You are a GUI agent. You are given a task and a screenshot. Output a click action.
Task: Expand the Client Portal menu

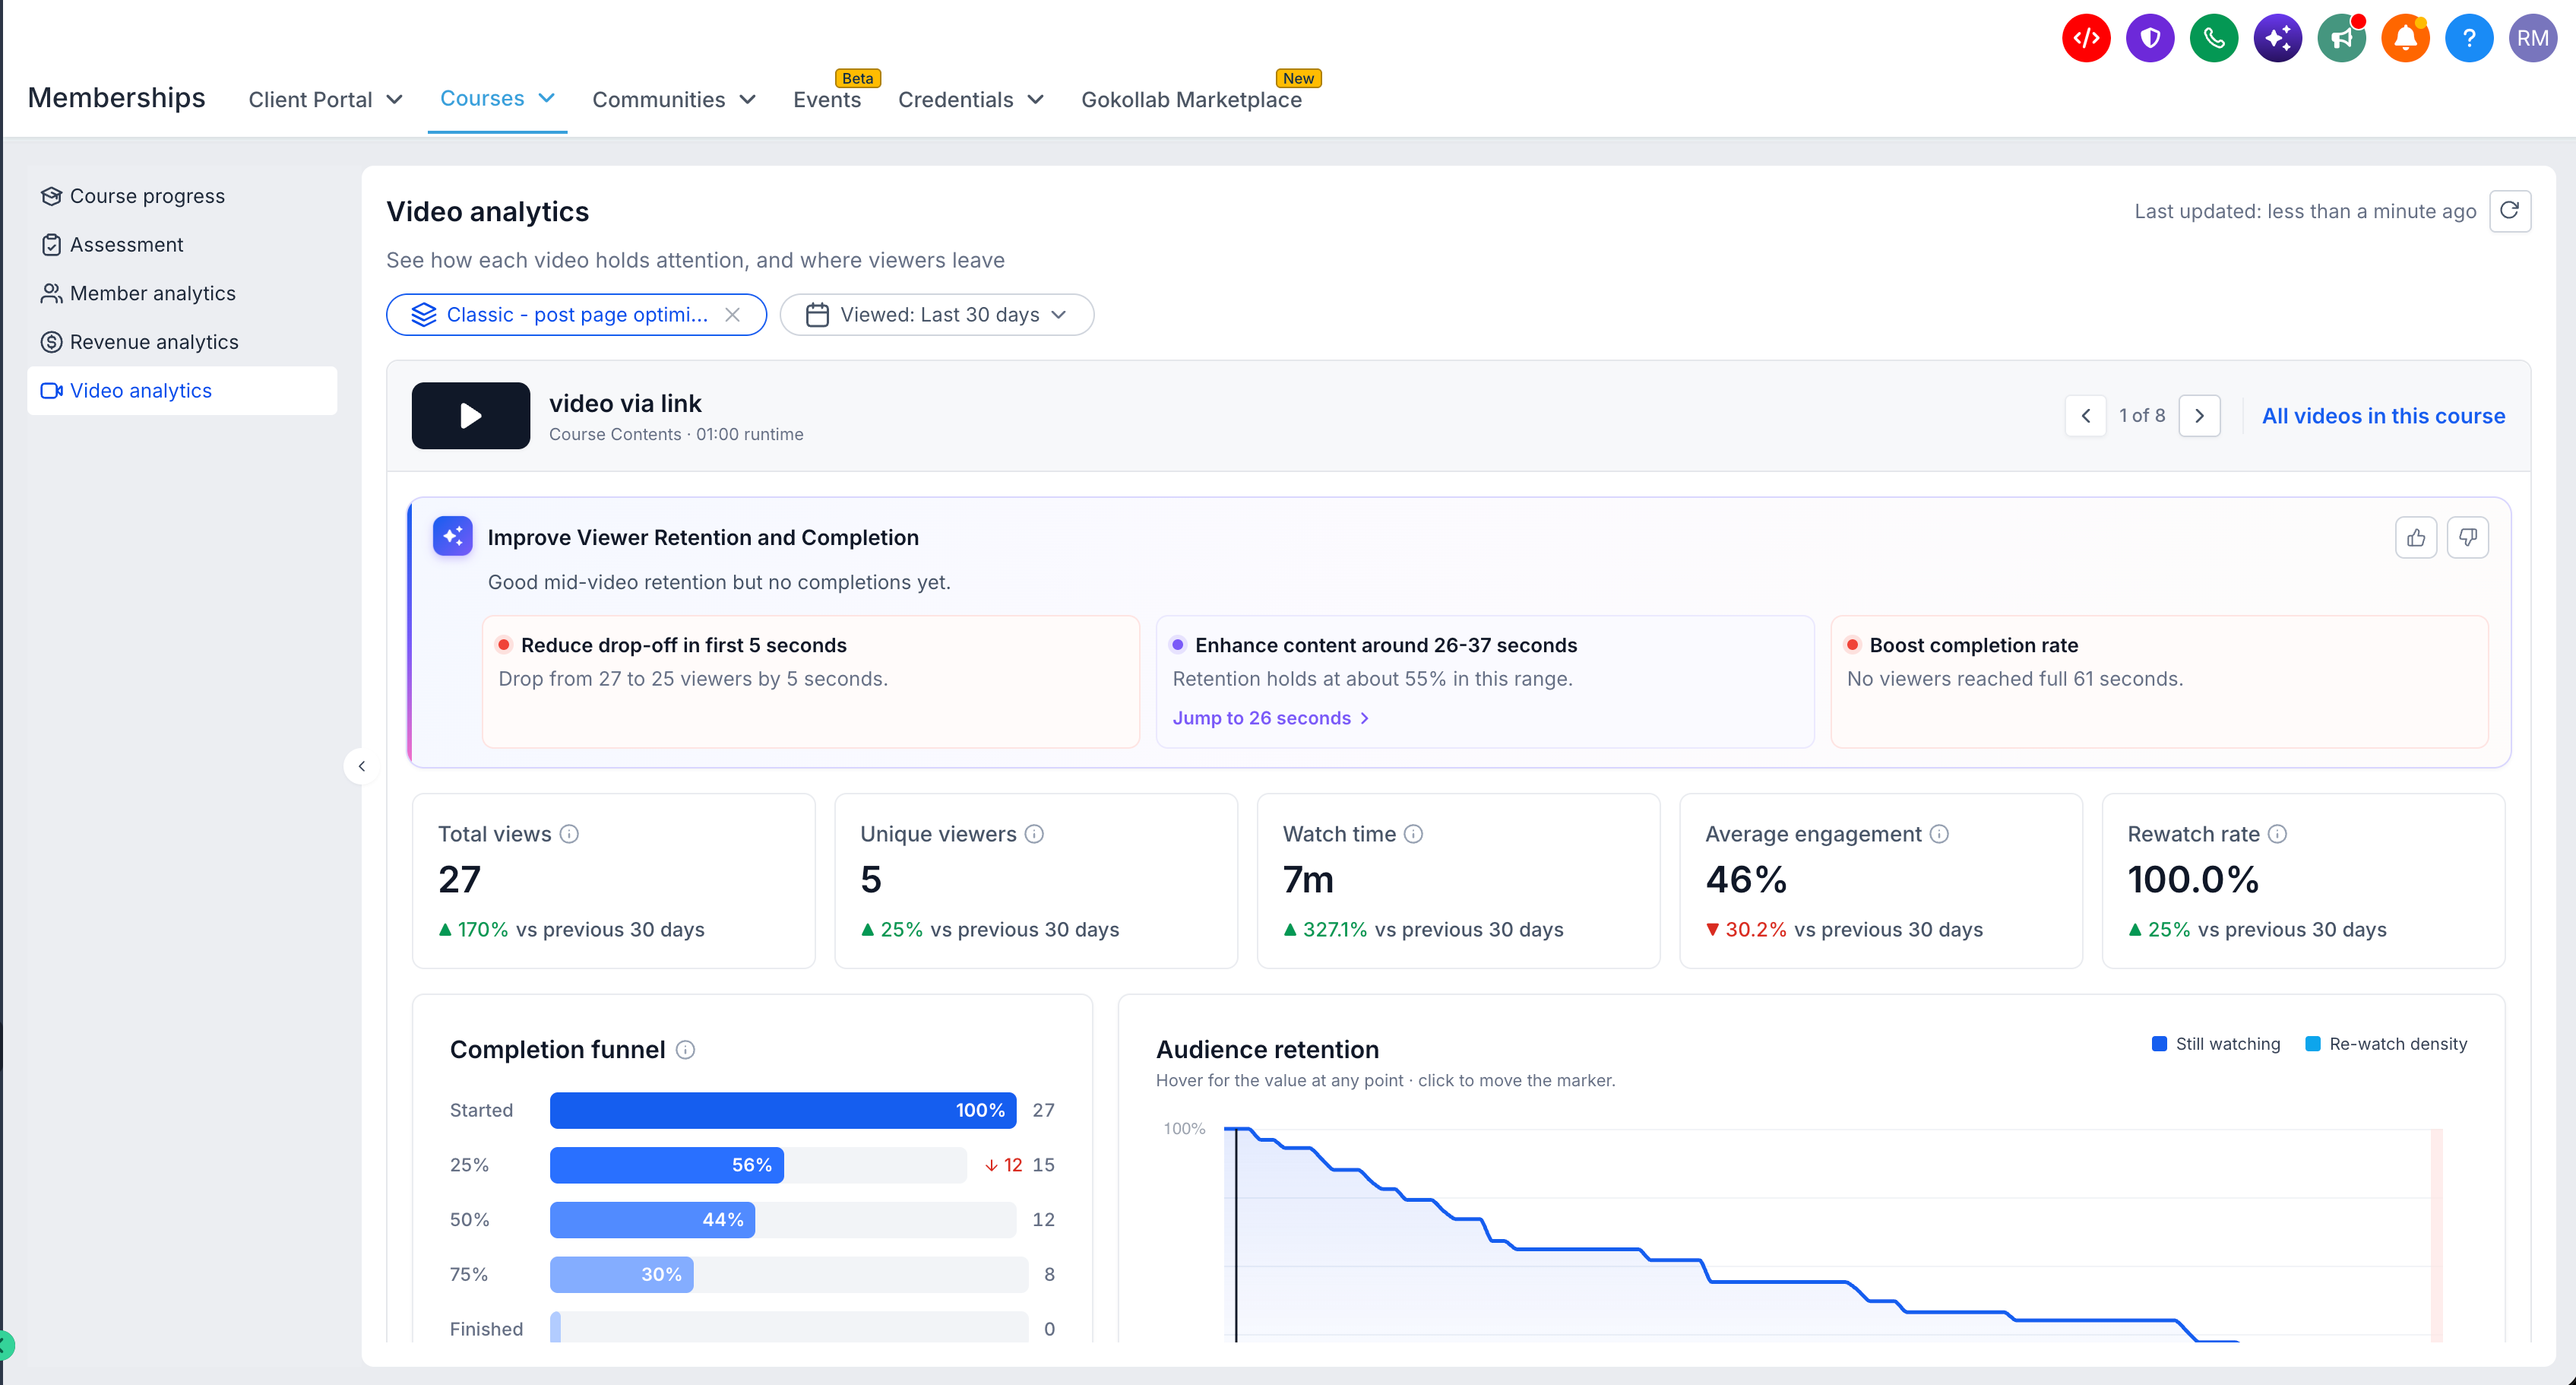point(326,100)
